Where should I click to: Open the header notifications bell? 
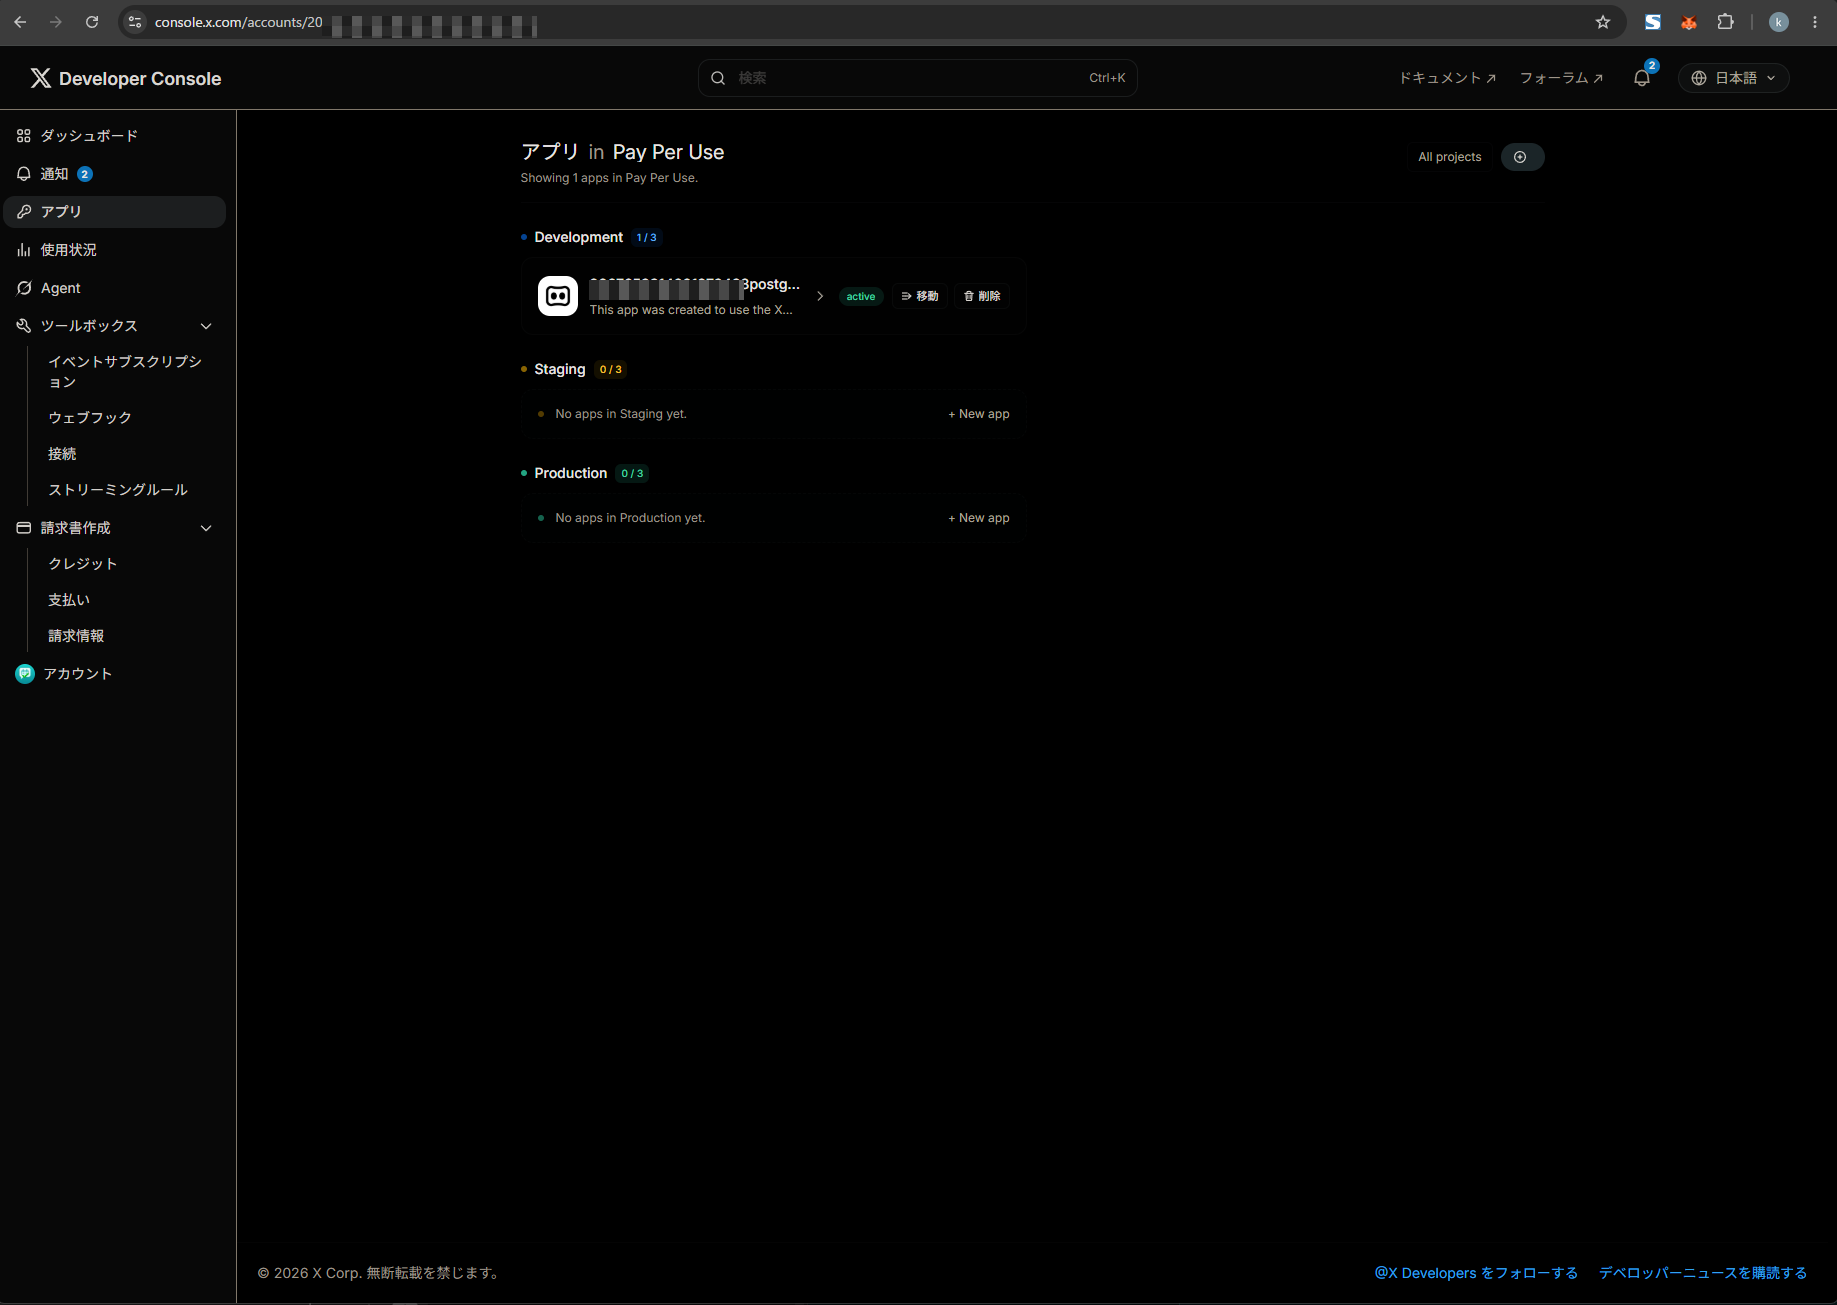pos(1642,78)
